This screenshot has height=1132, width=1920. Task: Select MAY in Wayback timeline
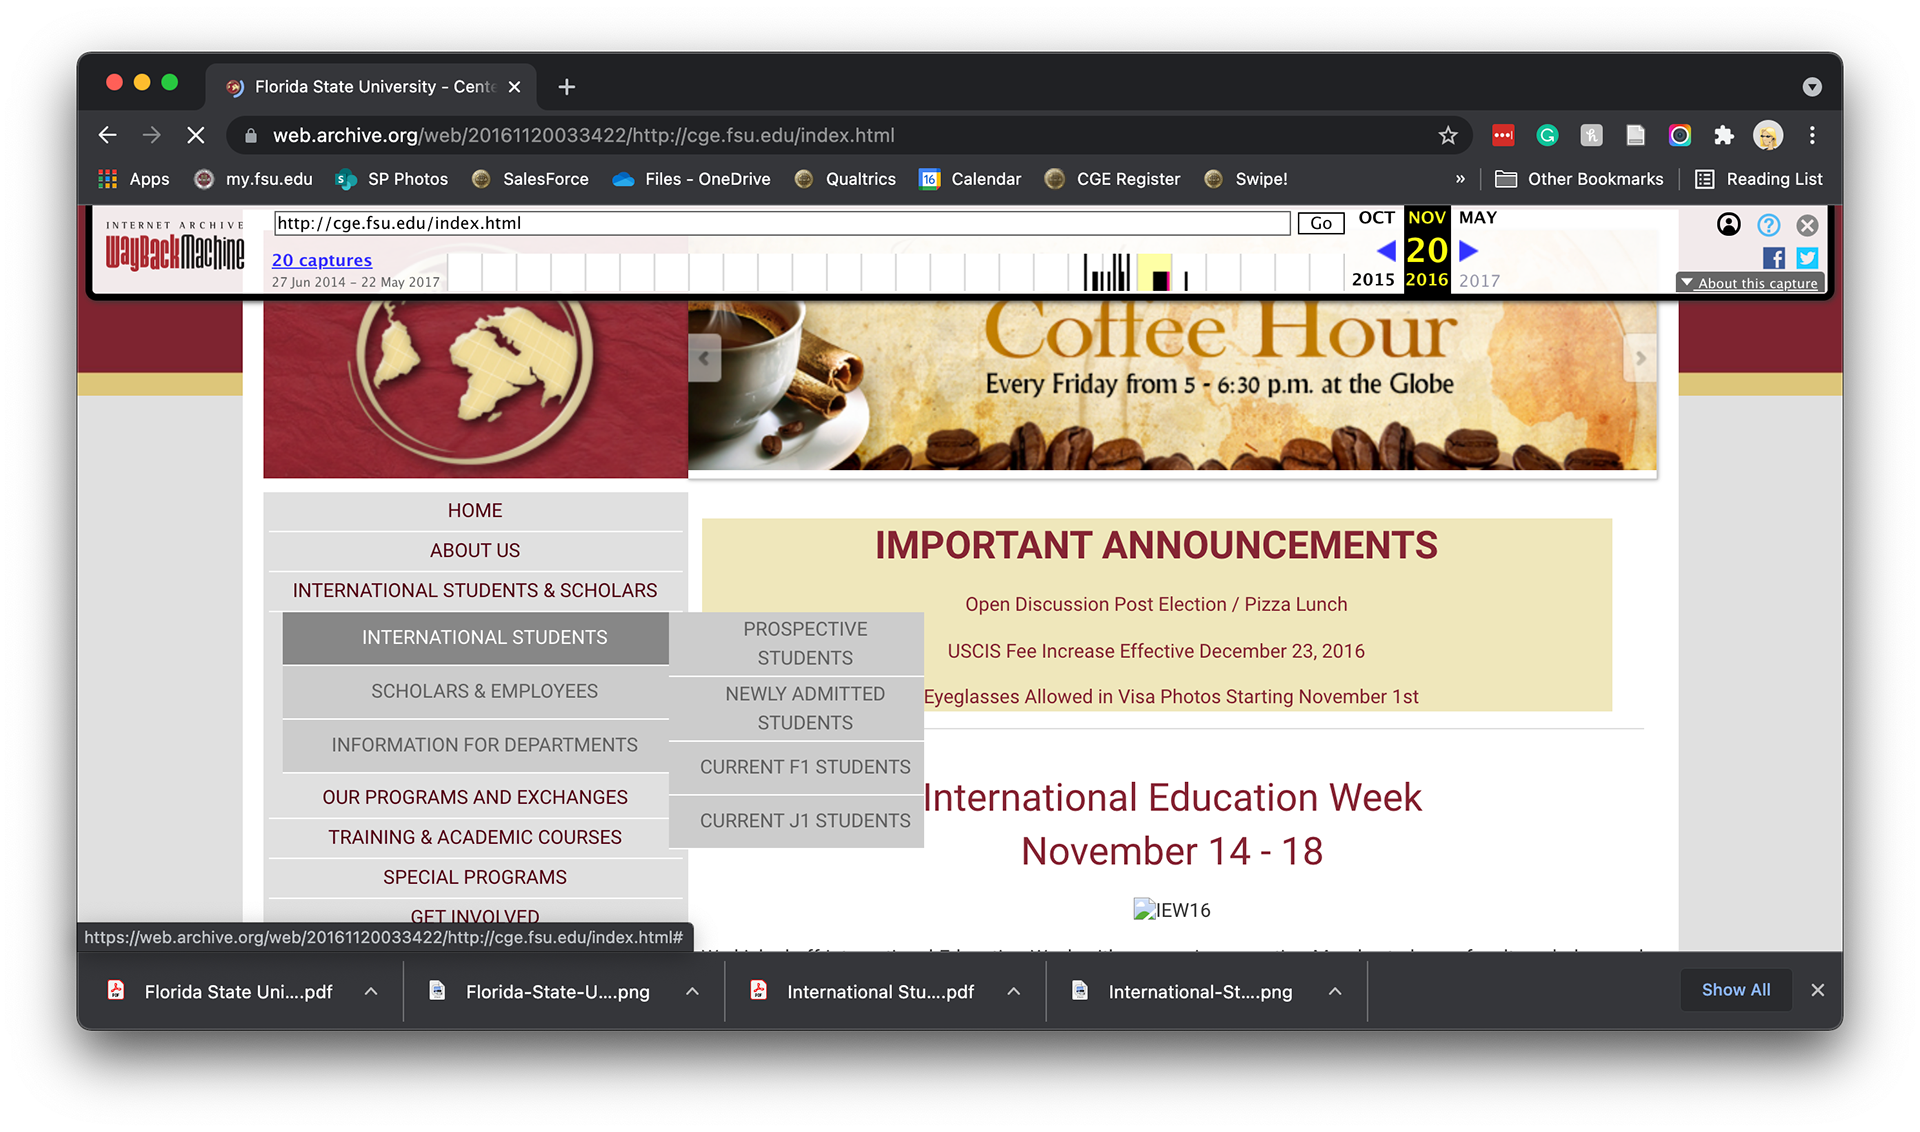(x=1477, y=218)
